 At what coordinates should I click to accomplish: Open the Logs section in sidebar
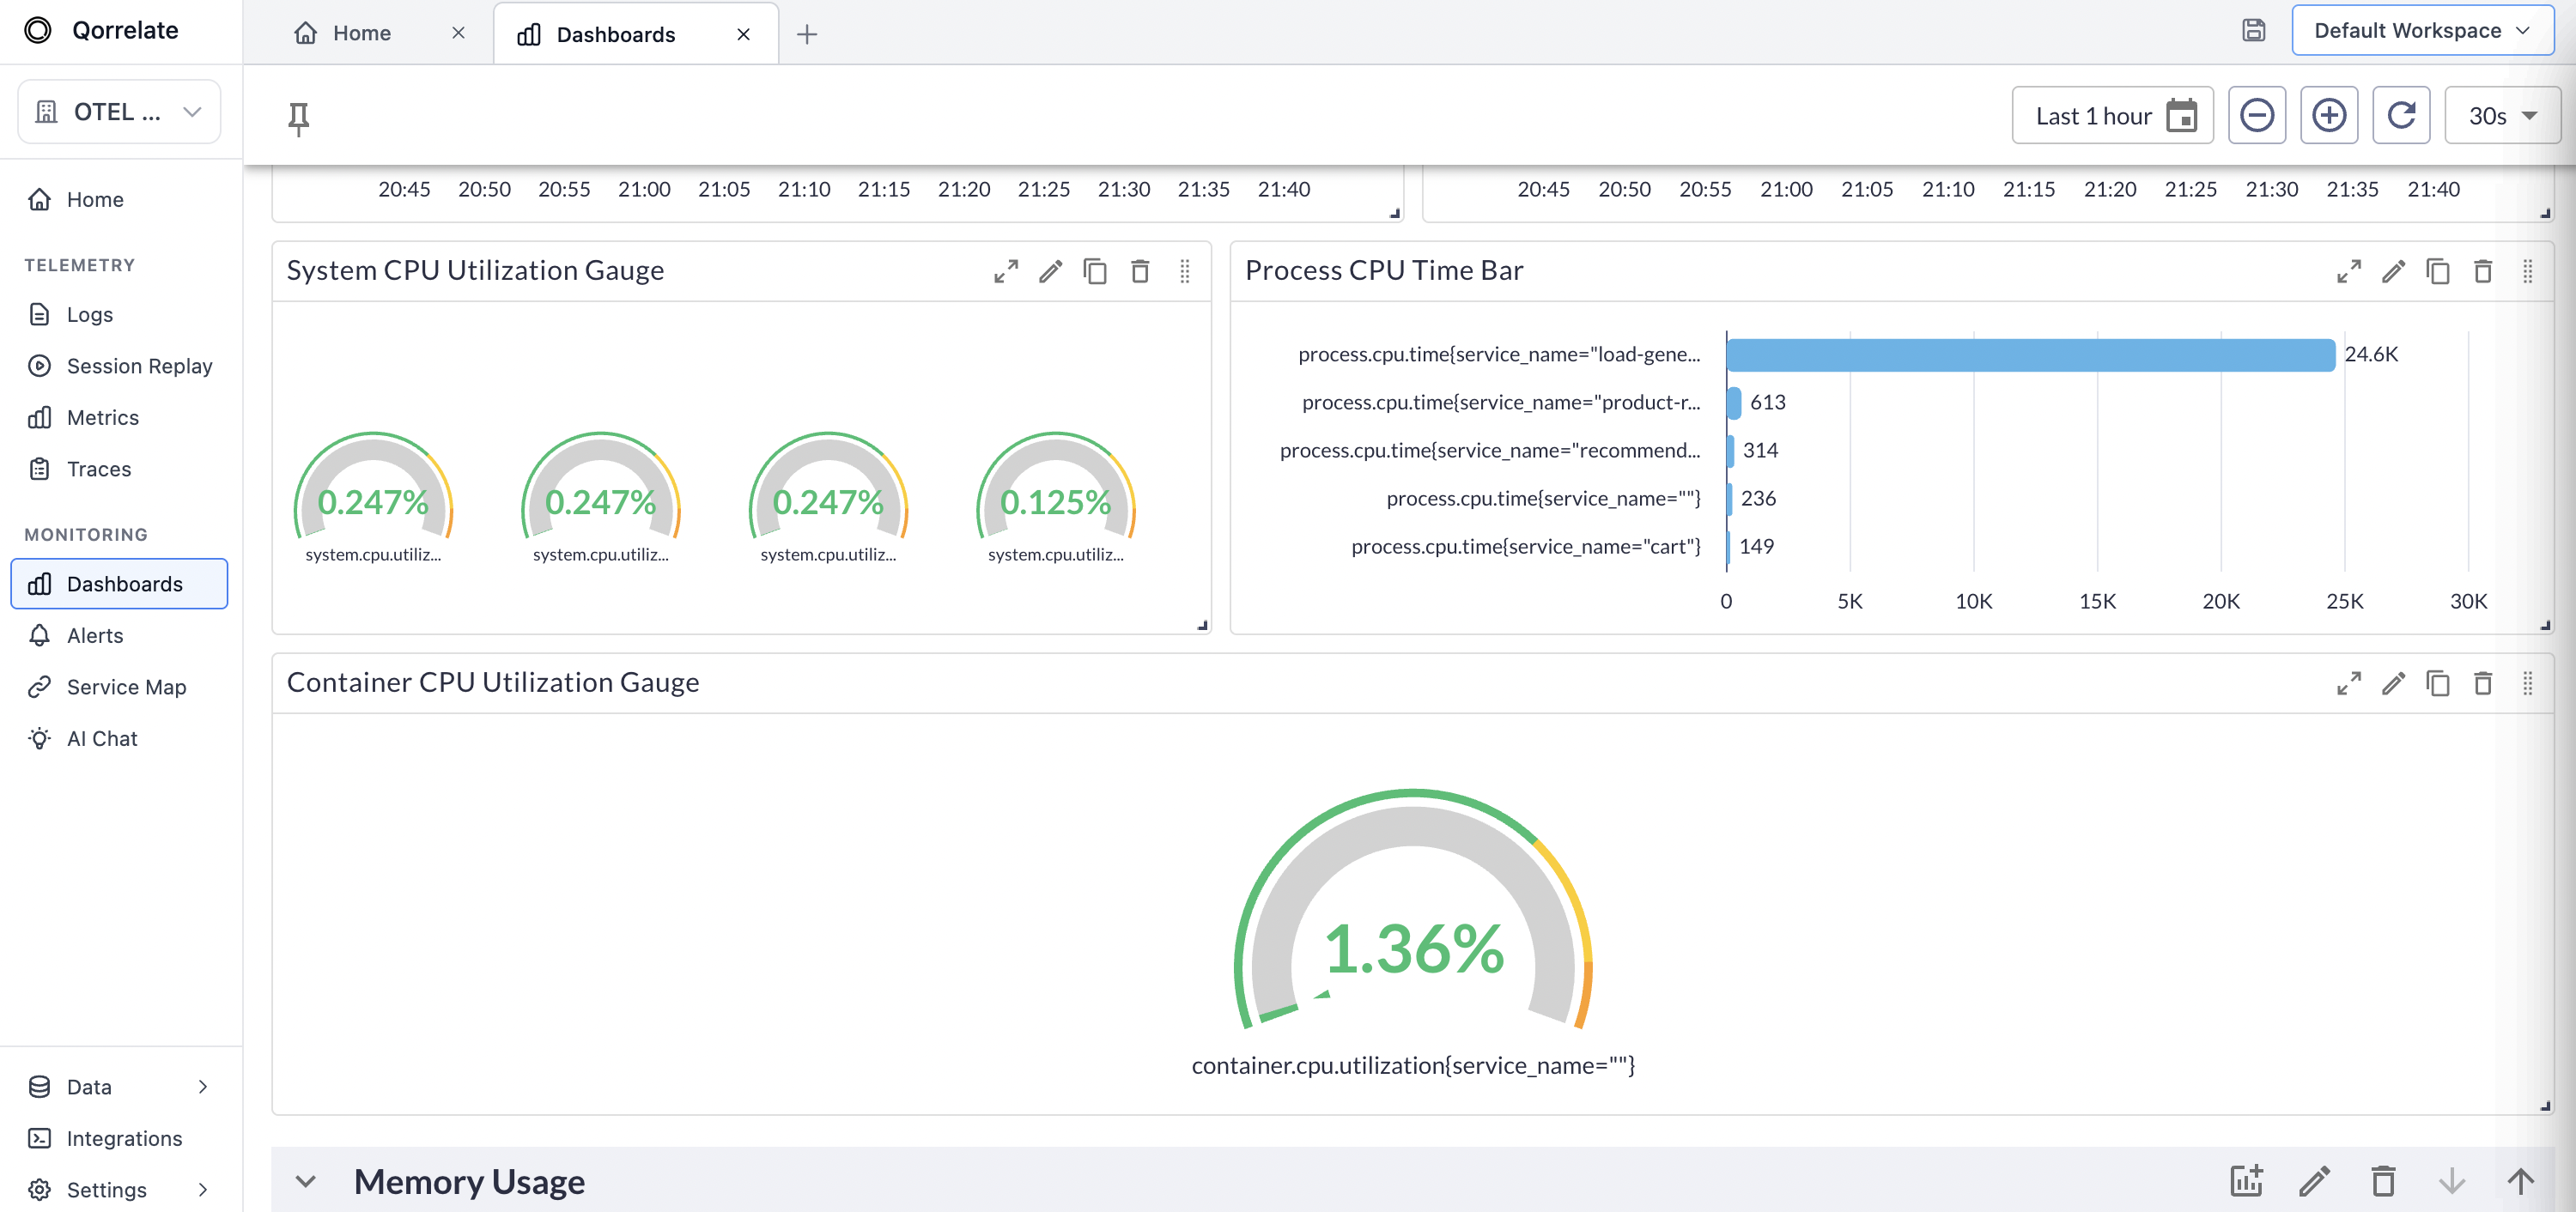click(x=88, y=314)
